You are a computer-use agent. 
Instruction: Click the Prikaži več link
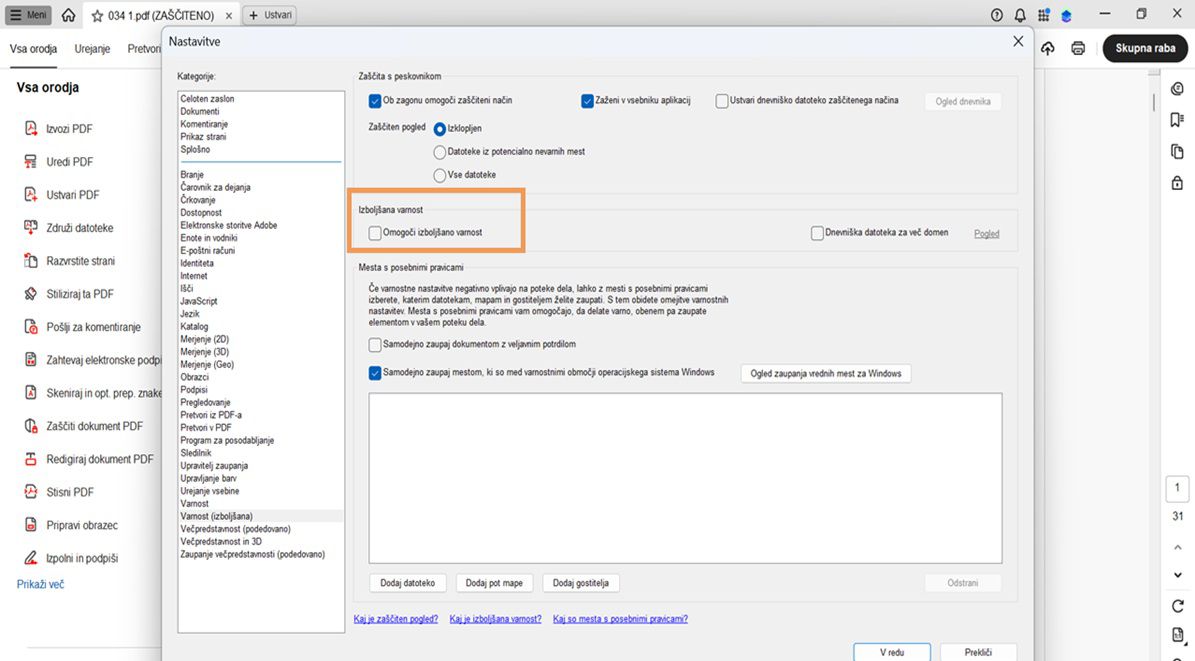[x=40, y=584]
